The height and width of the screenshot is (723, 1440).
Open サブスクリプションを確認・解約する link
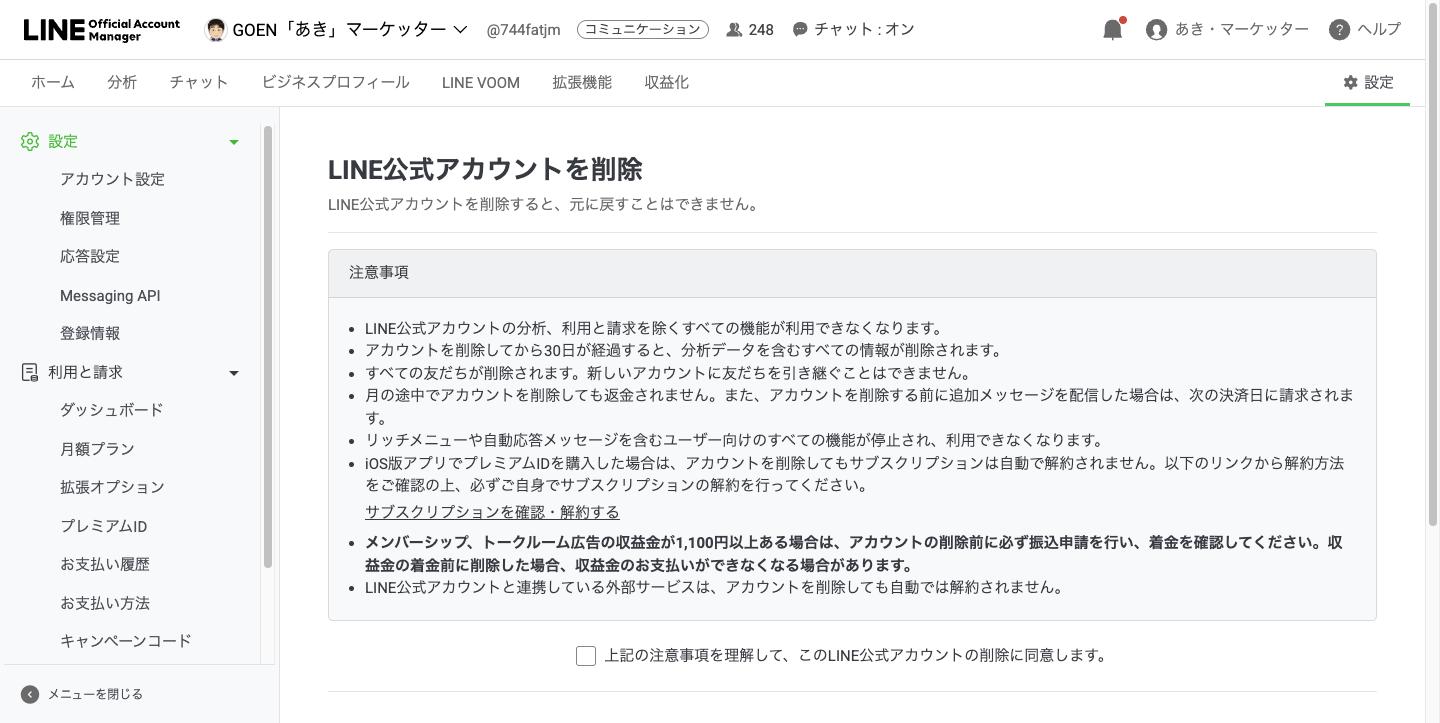click(x=492, y=512)
